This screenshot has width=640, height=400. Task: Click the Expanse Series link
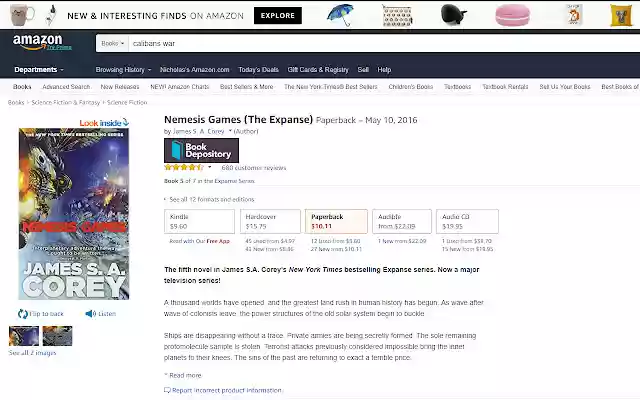pyautogui.click(x=233, y=181)
